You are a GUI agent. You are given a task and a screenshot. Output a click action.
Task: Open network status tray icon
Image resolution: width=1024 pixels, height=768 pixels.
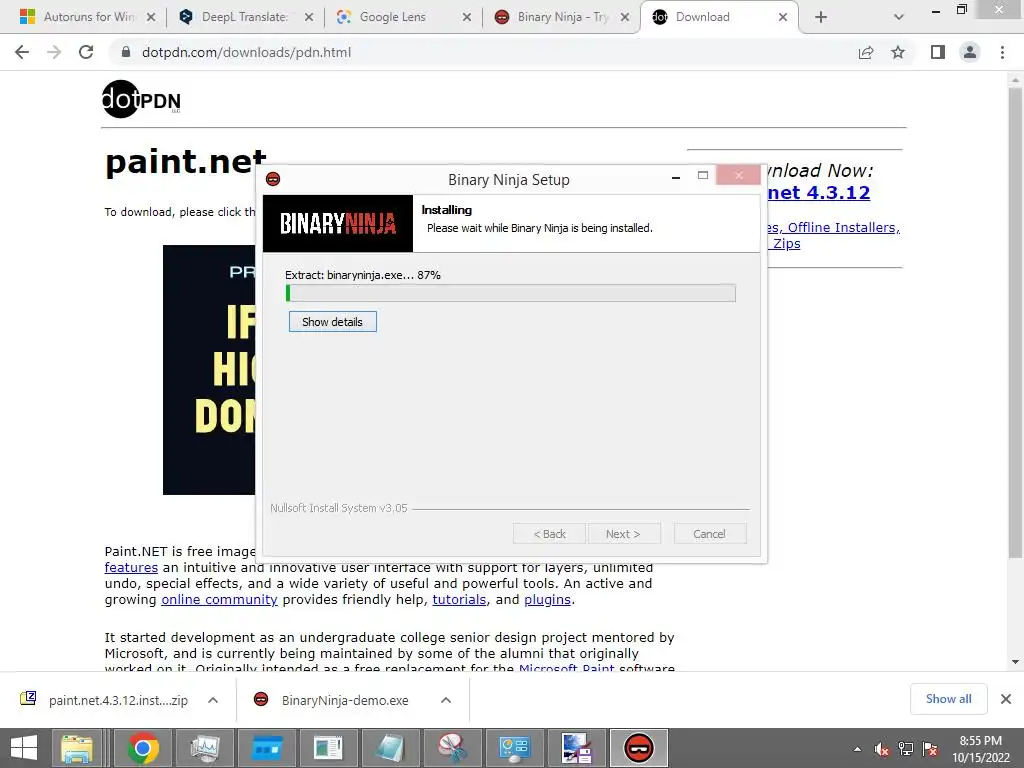[x=906, y=749]
